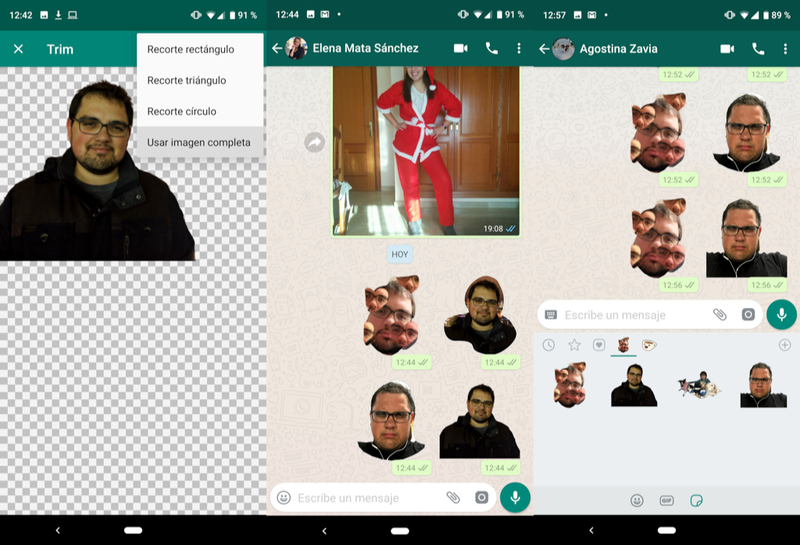The width and height of the screenshot is (800, 545).
Task: Open the Santa costume photo message
Action: [x=426, y=152]
